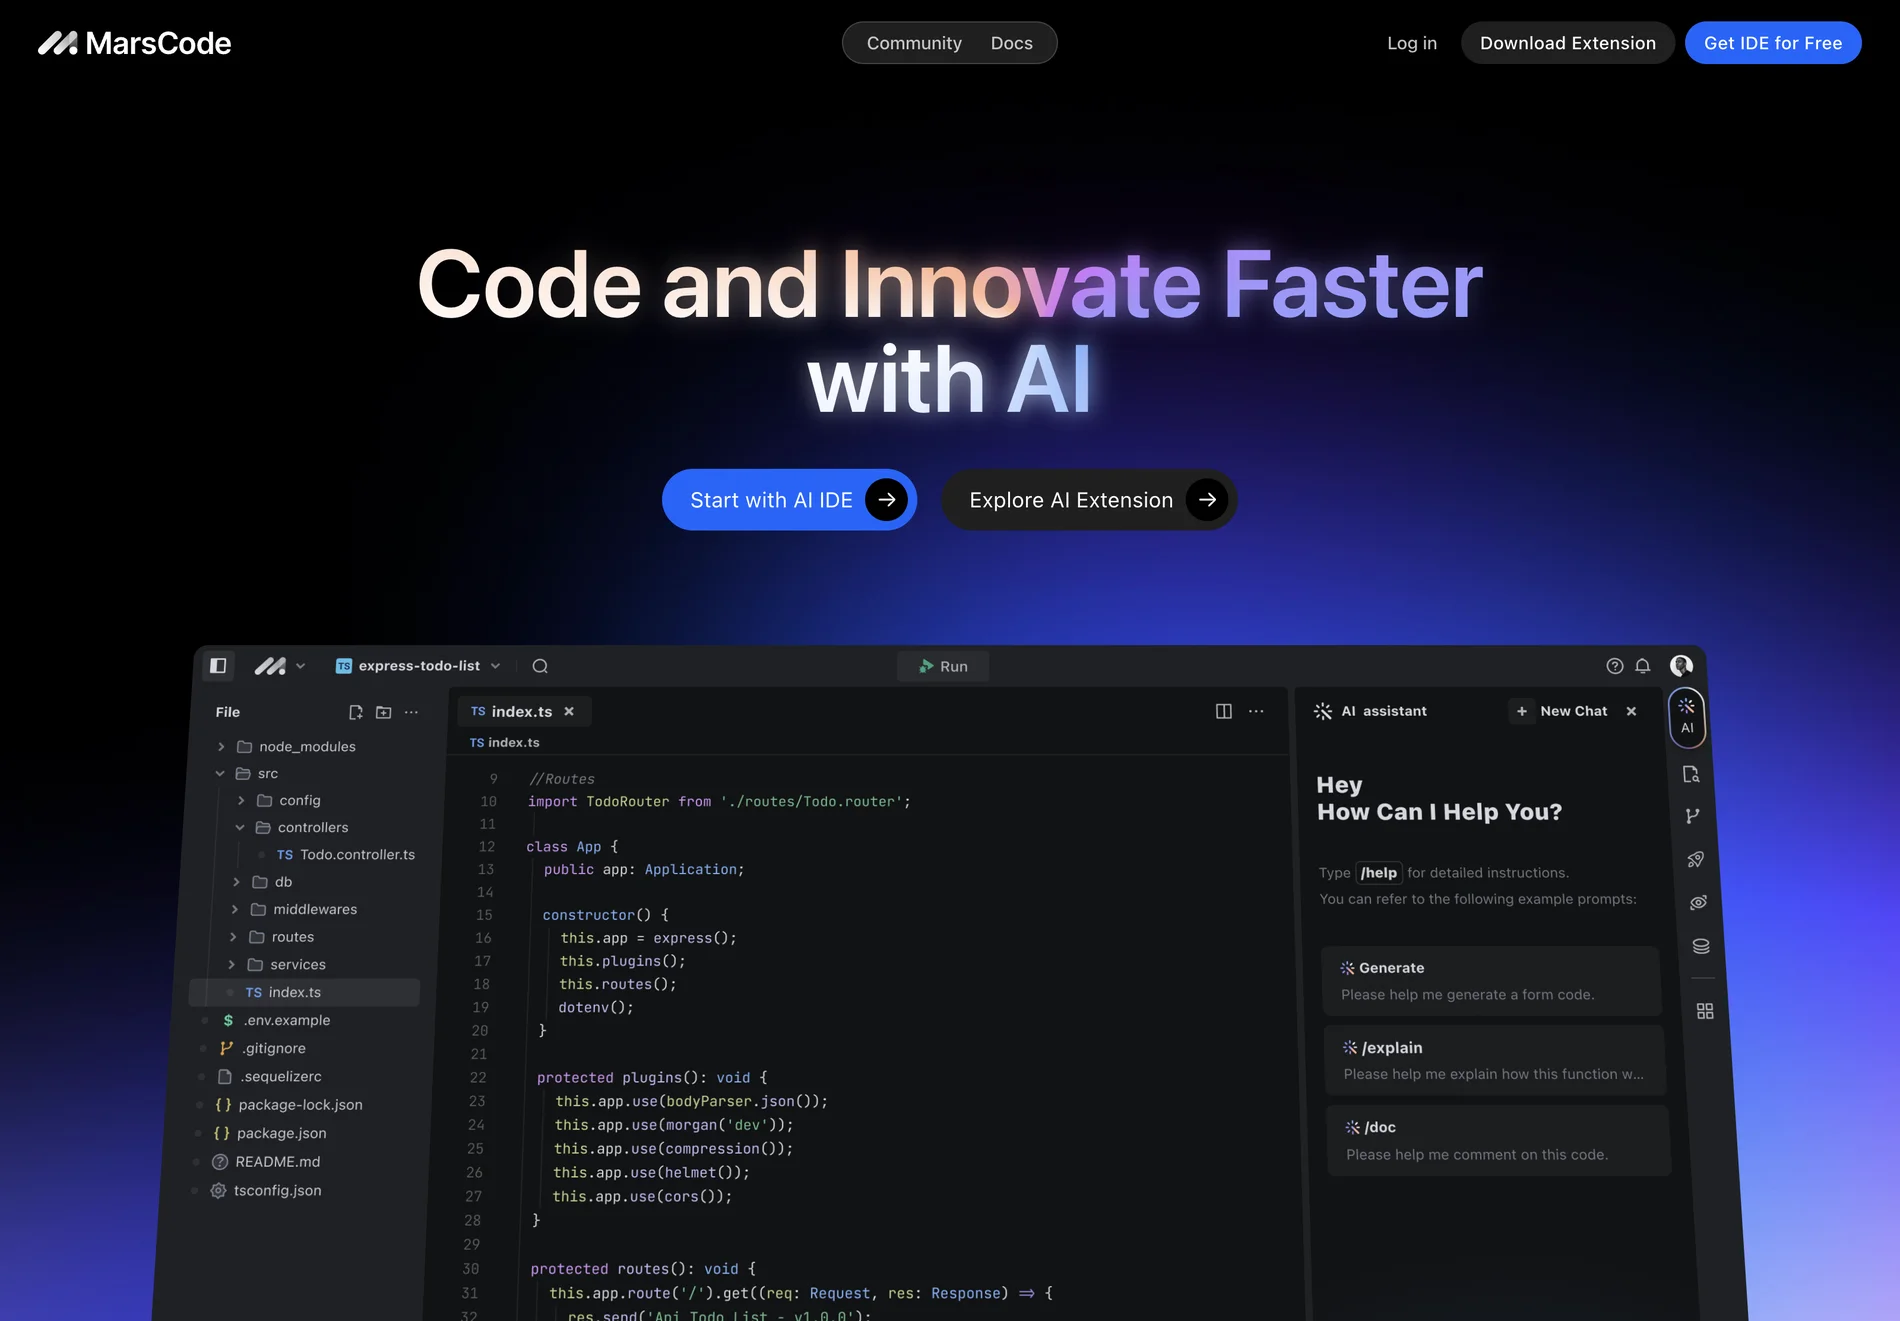The height and width of the screenshot is (1321, 1900).
Task: Click the user avatar icon
Action: click(x=1681, y=666)
